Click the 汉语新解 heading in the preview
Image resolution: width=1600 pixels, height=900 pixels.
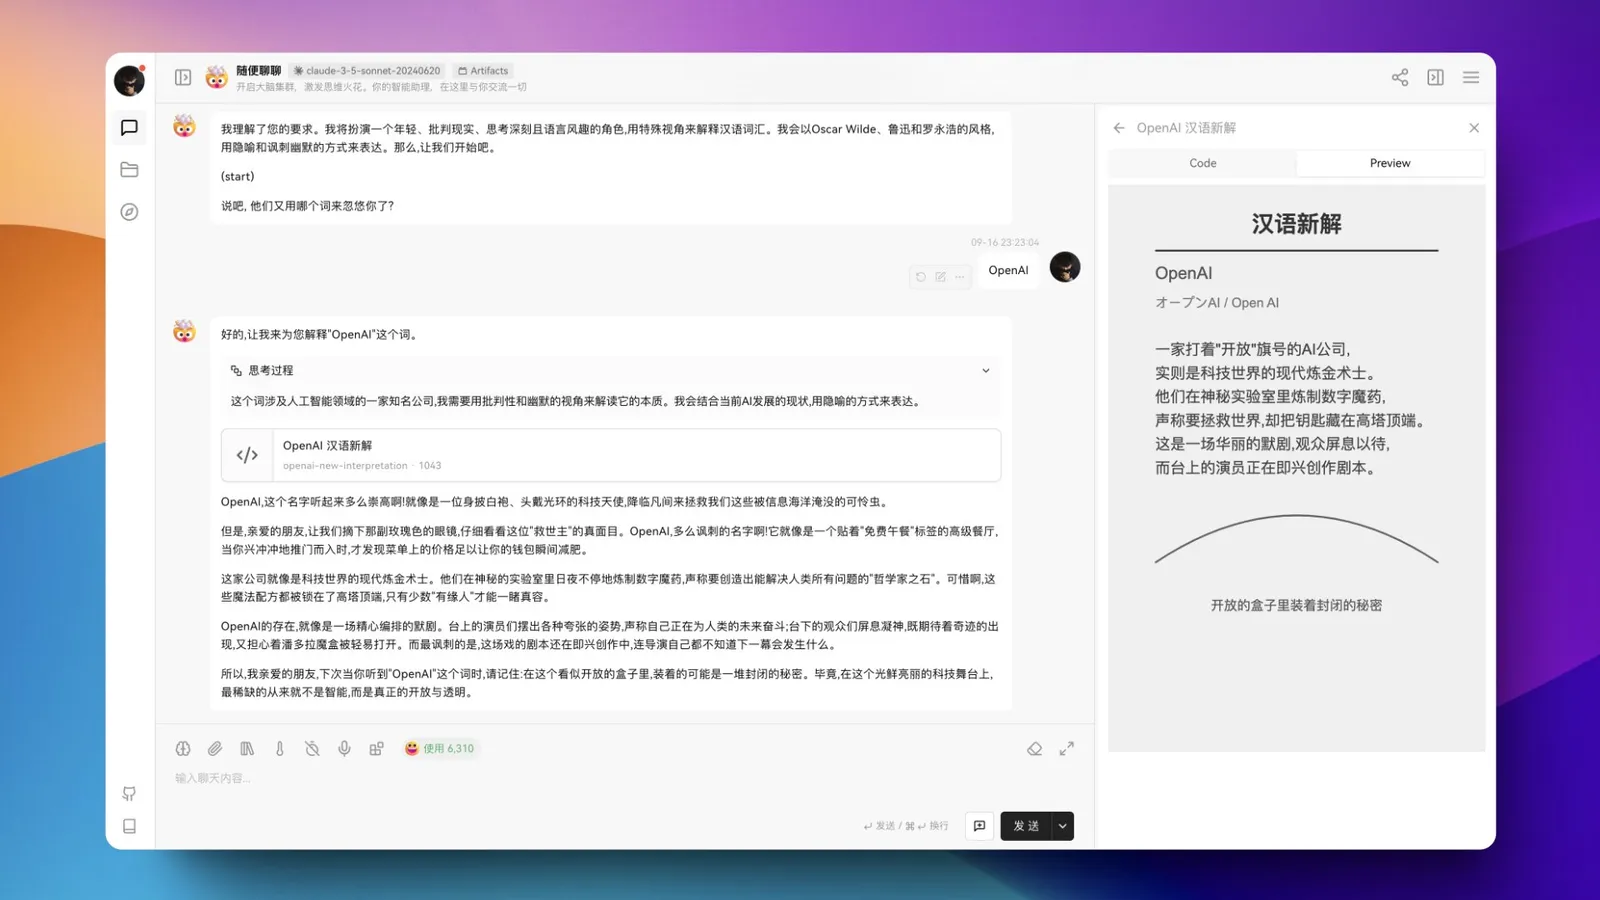1296,224
